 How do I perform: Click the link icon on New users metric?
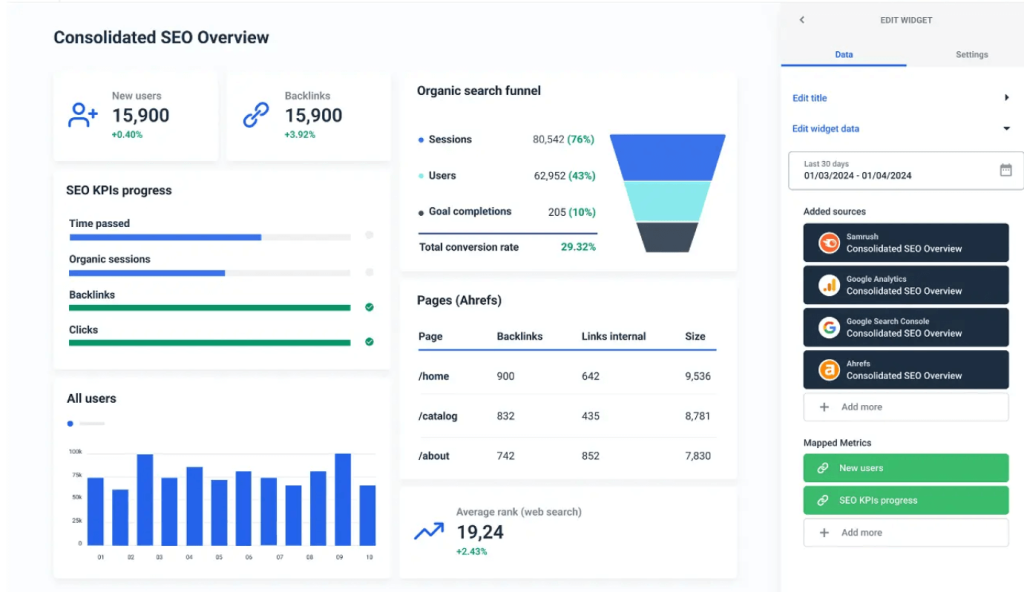pyautogui.click(x=823, y=468)
